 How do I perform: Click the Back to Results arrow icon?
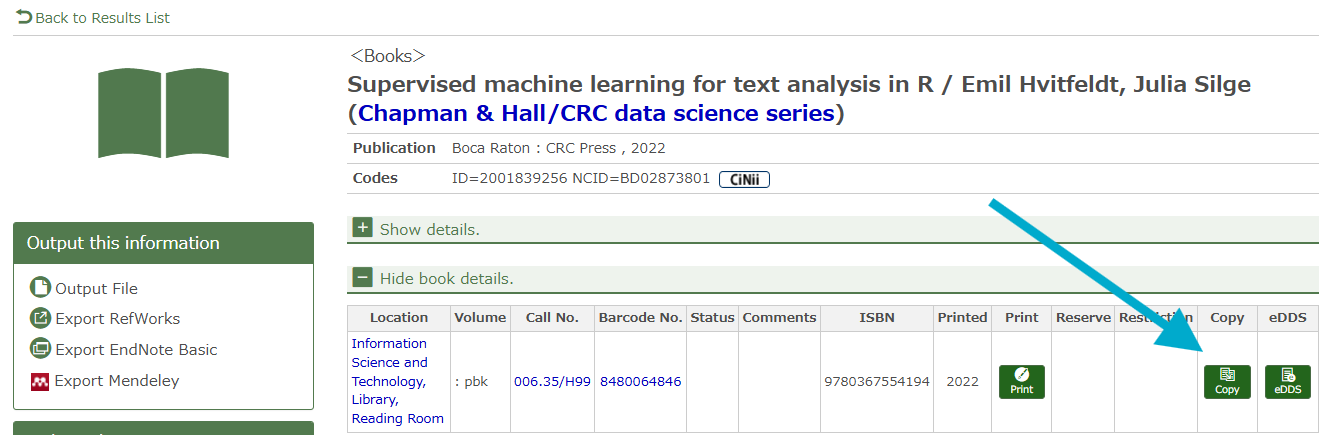point(24,17)
